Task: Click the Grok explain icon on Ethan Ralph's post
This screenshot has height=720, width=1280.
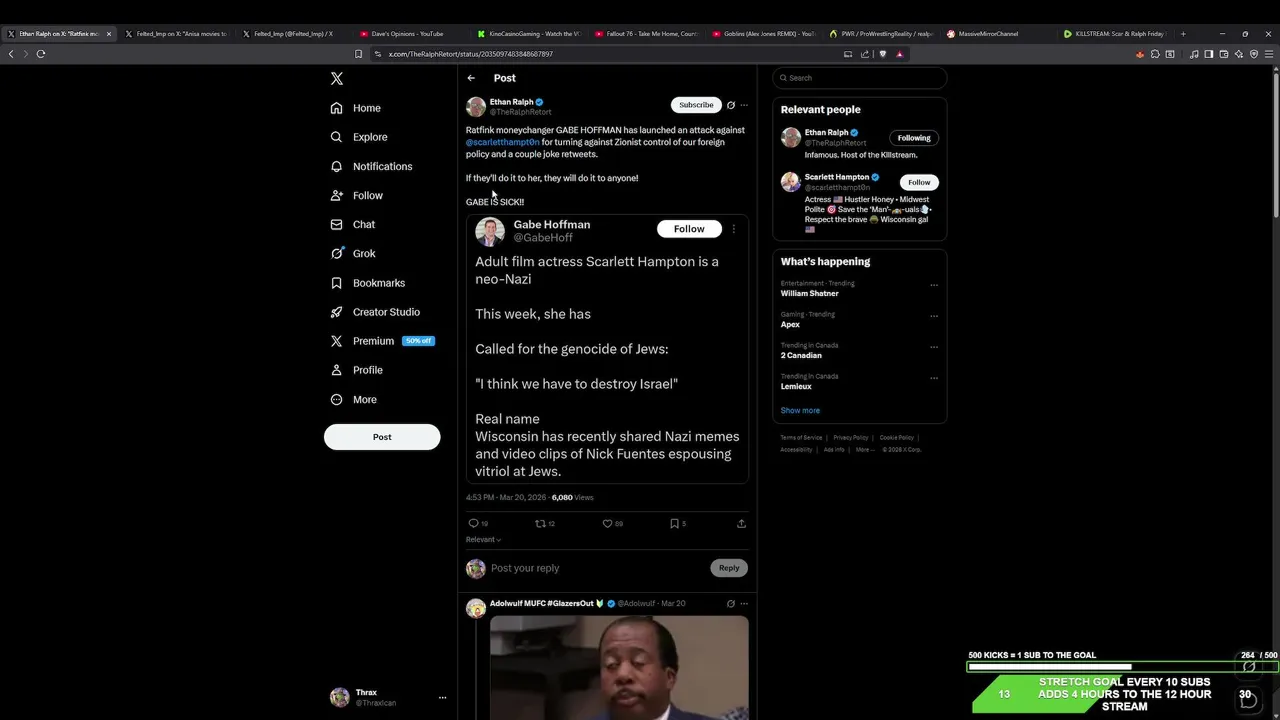Action: (x=730, y=105)
